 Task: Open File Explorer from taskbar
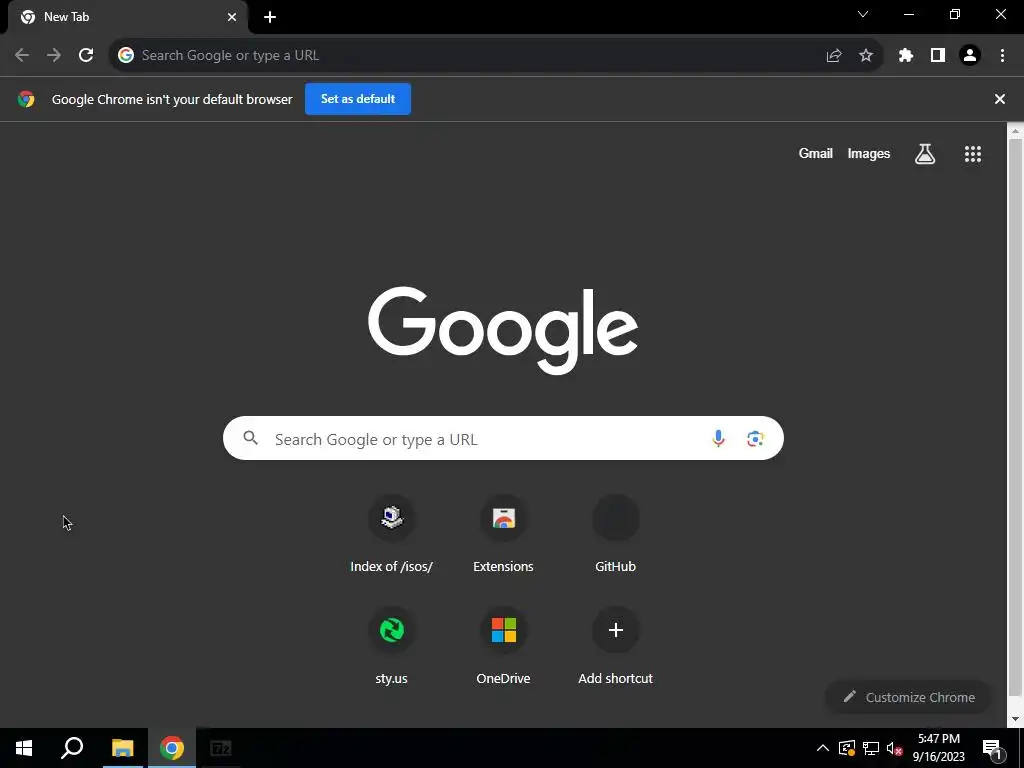click(122, 748)
